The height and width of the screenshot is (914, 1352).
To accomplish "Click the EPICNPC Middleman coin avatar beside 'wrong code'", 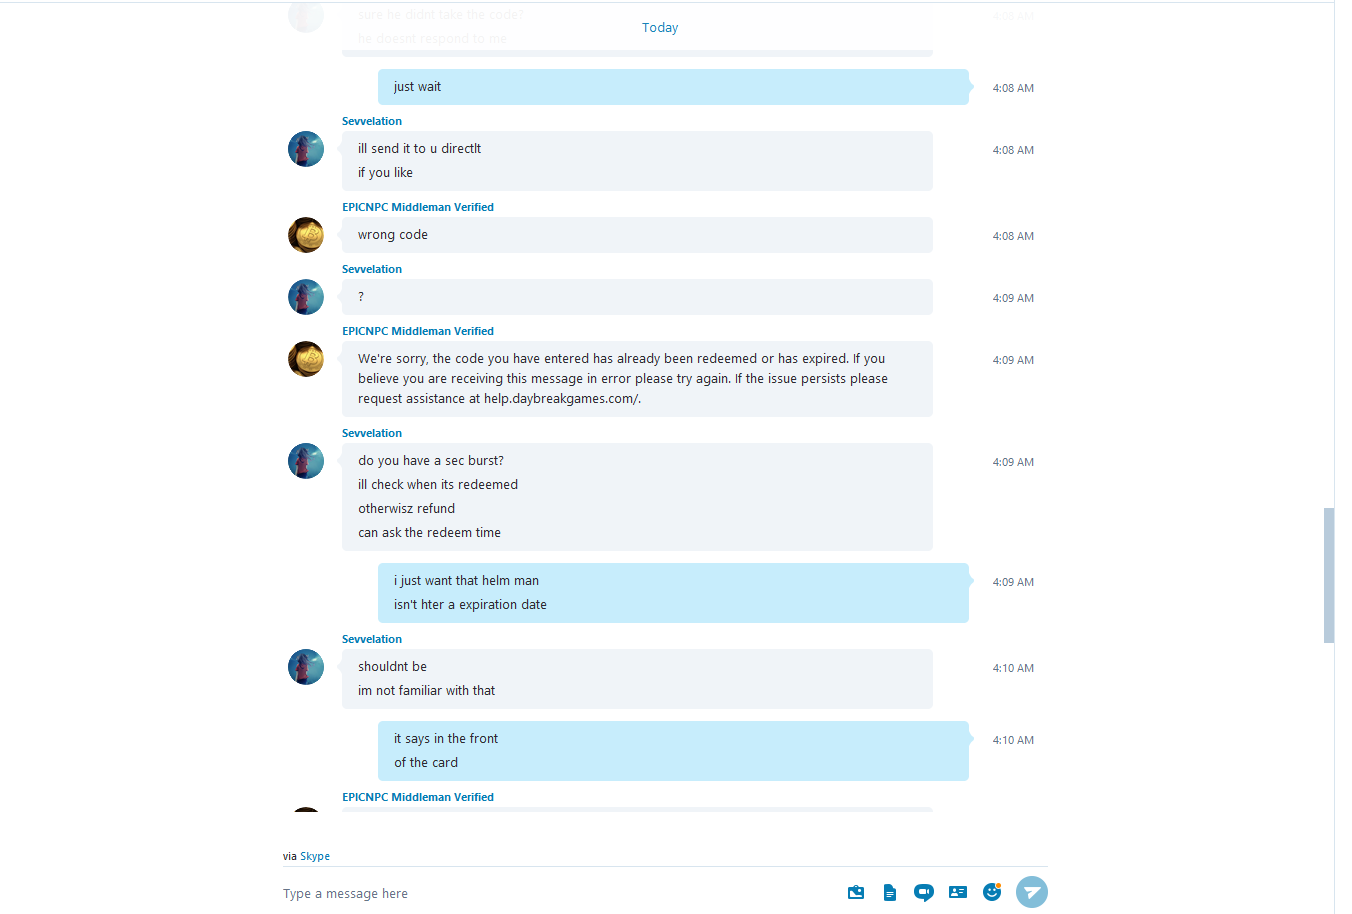I will 306,235.
